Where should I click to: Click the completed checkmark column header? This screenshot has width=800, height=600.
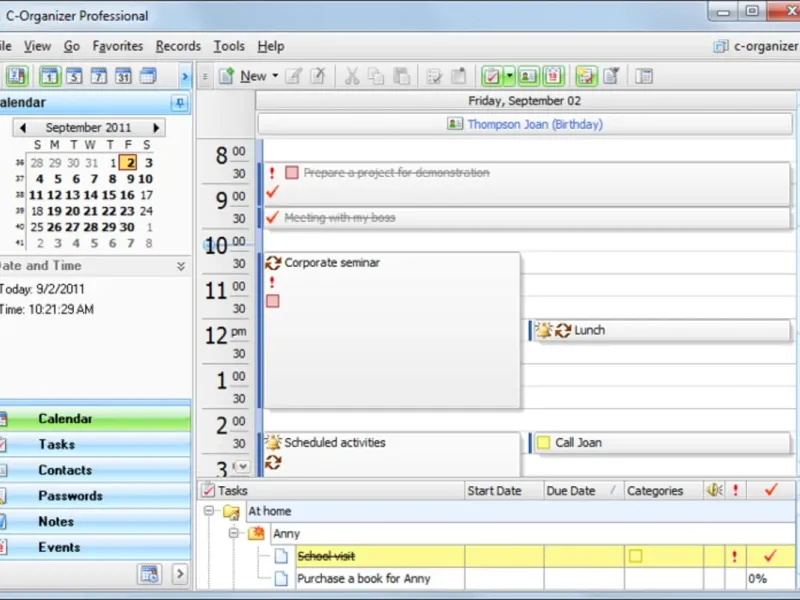771,491
